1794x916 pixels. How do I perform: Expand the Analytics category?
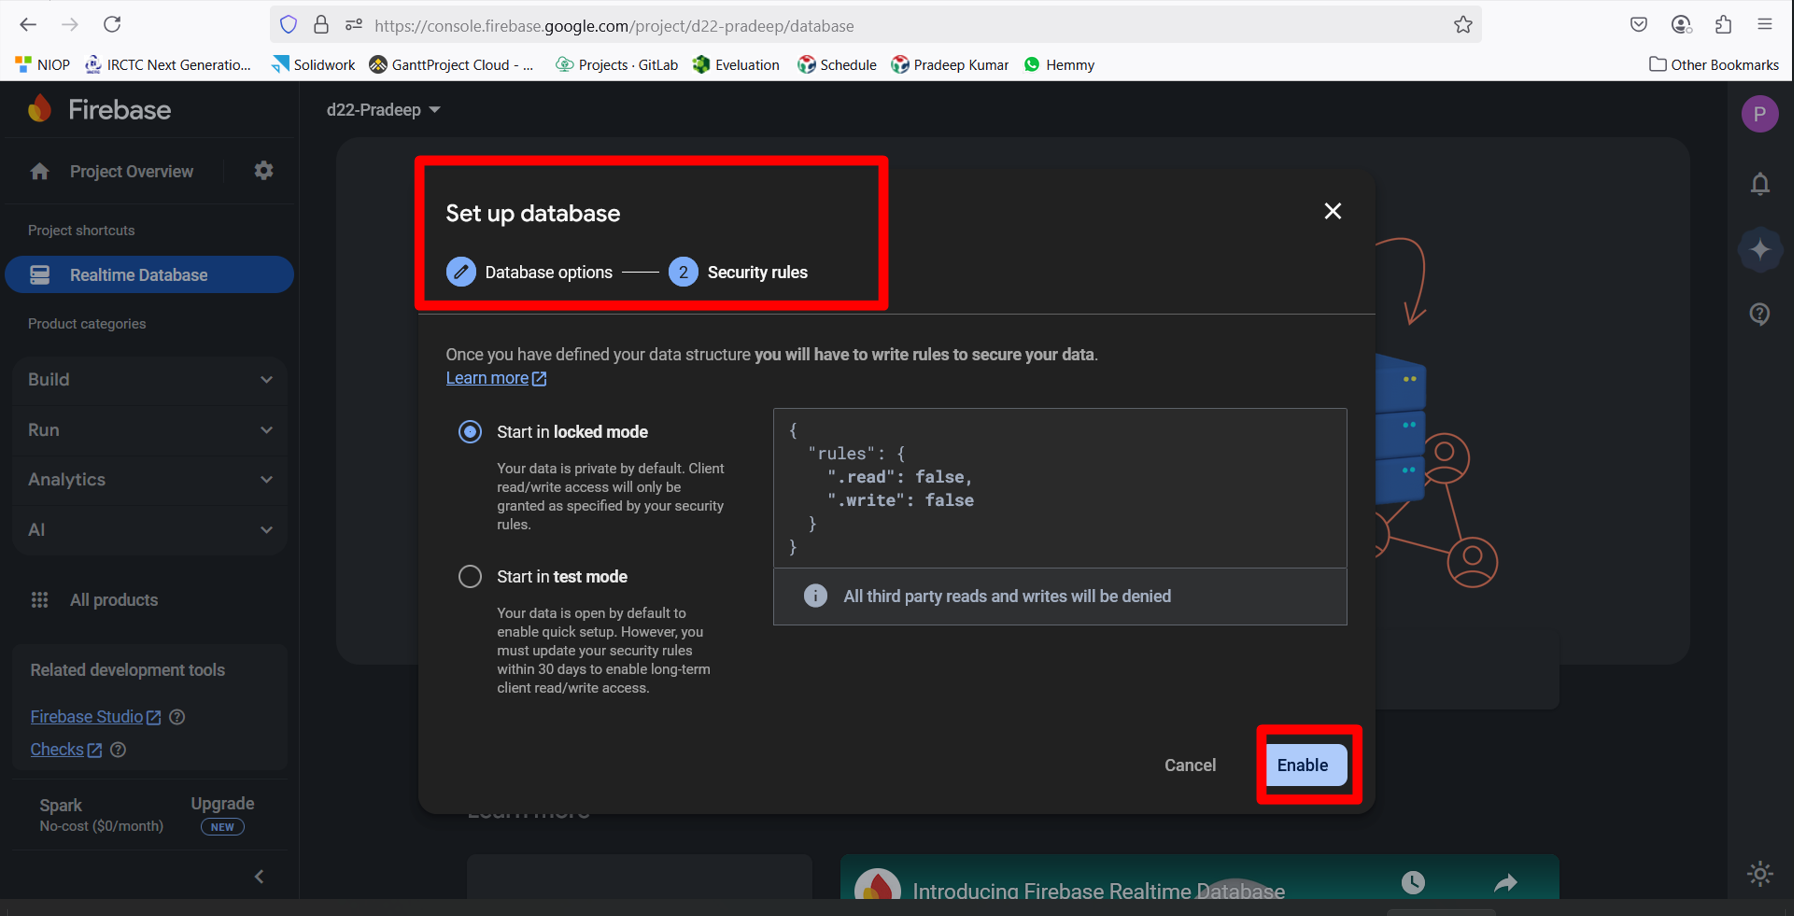click(x=150, y=480)
